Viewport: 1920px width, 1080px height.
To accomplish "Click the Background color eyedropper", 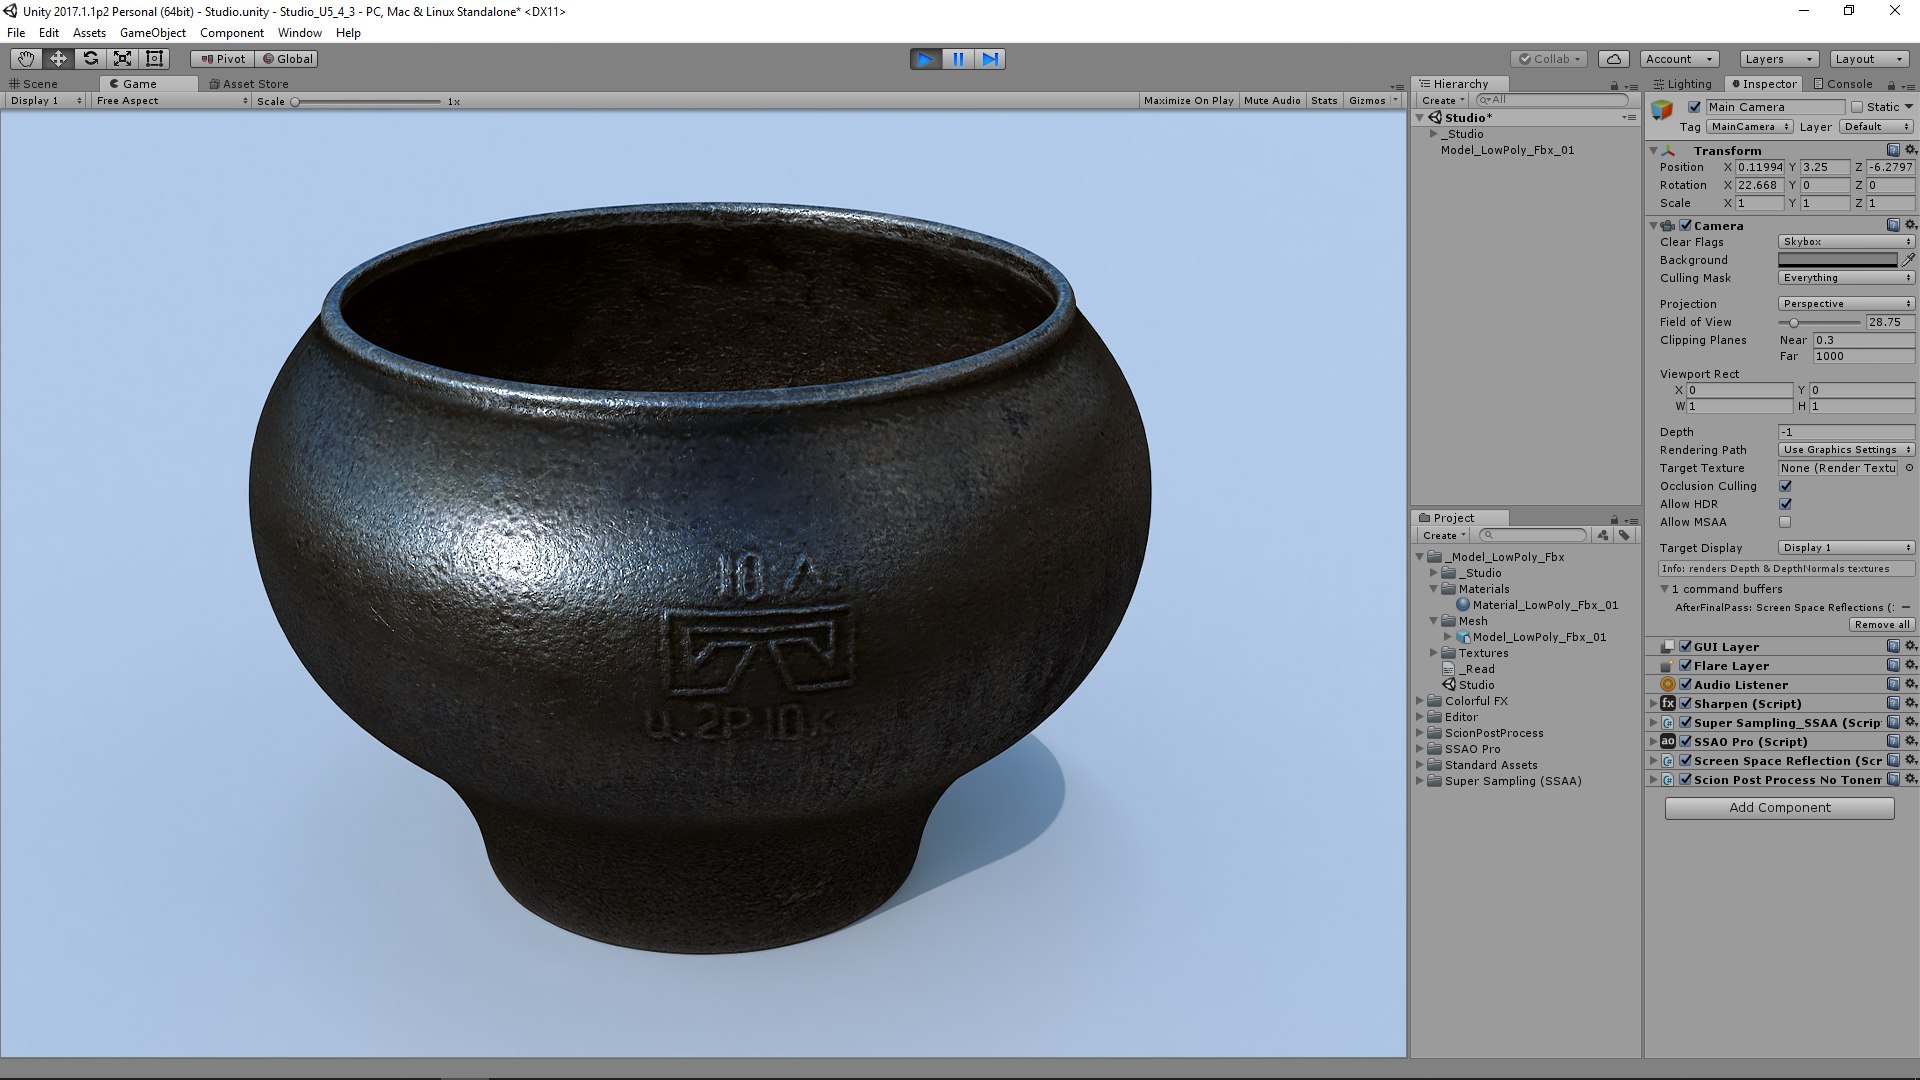I will [x=1908, y=260].
